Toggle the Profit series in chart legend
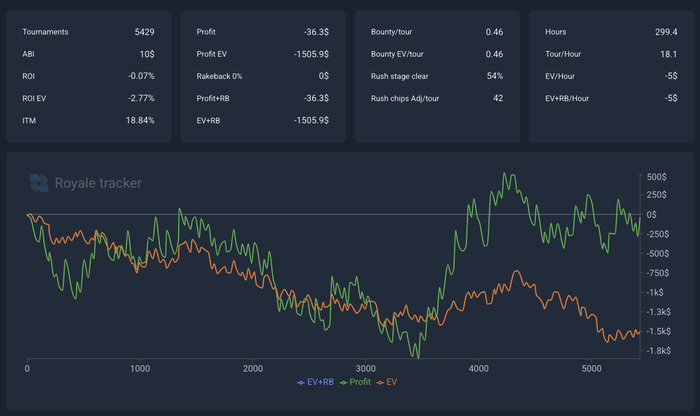Image resolution: width=700 pixels, height=416 pixels. click(x=355, y=382)
